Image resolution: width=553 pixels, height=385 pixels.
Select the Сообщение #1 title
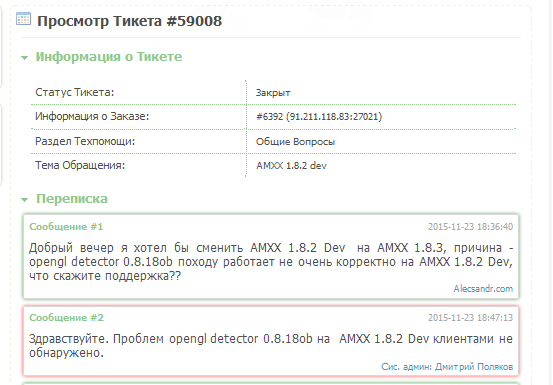tap(66, 226)
